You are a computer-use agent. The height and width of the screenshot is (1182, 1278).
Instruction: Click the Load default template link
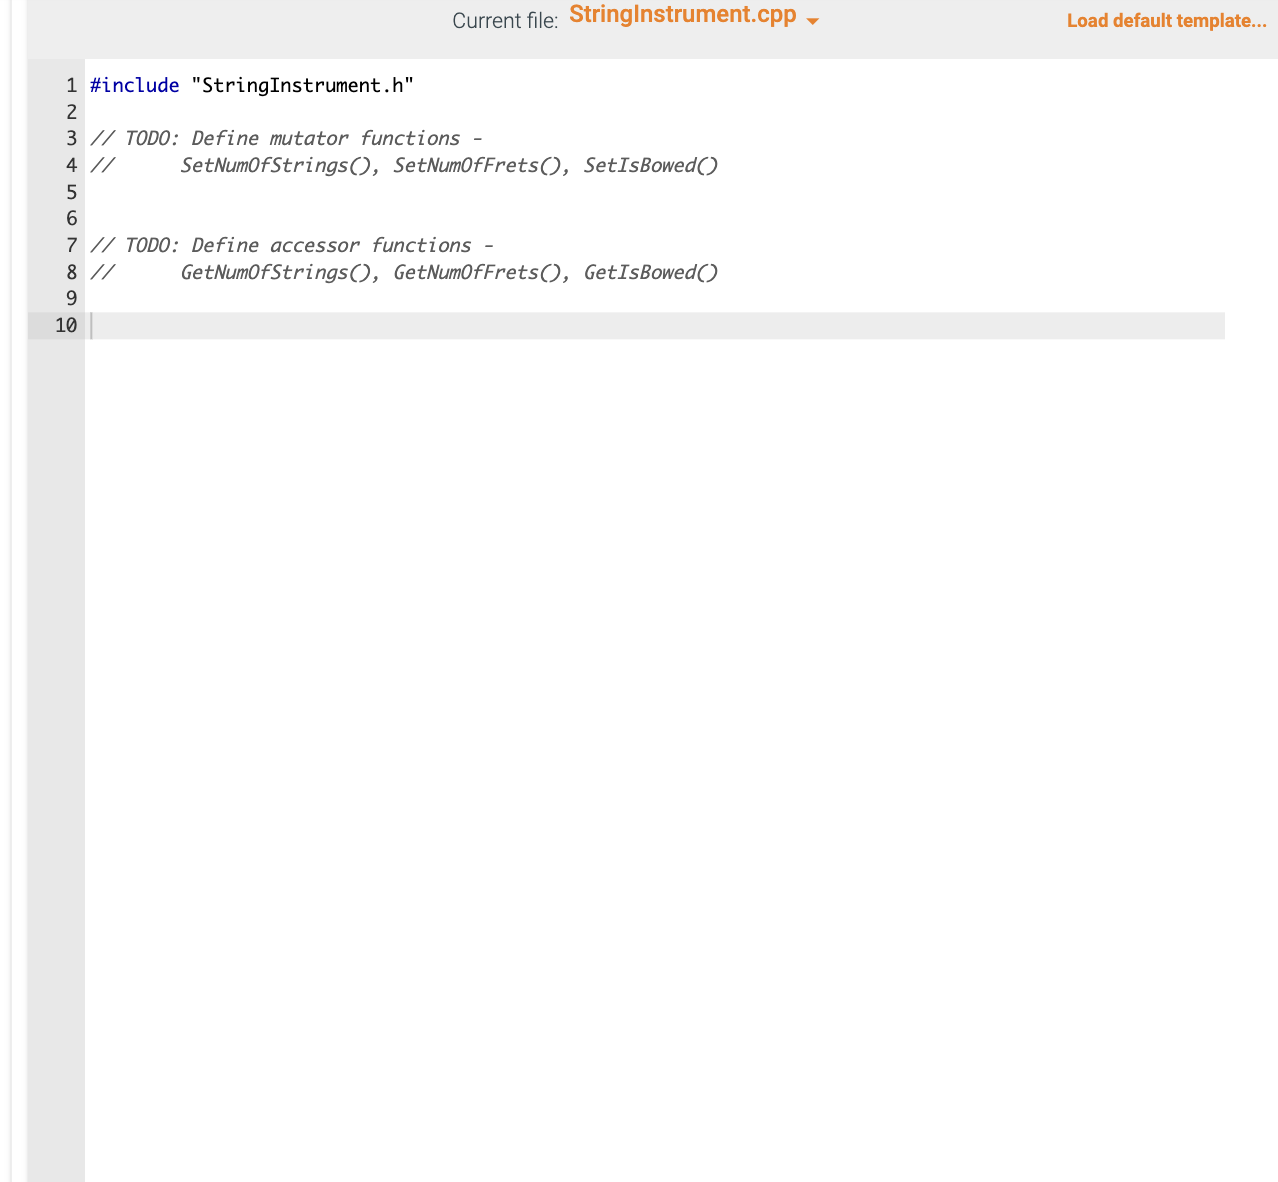tap(1165, 20)
